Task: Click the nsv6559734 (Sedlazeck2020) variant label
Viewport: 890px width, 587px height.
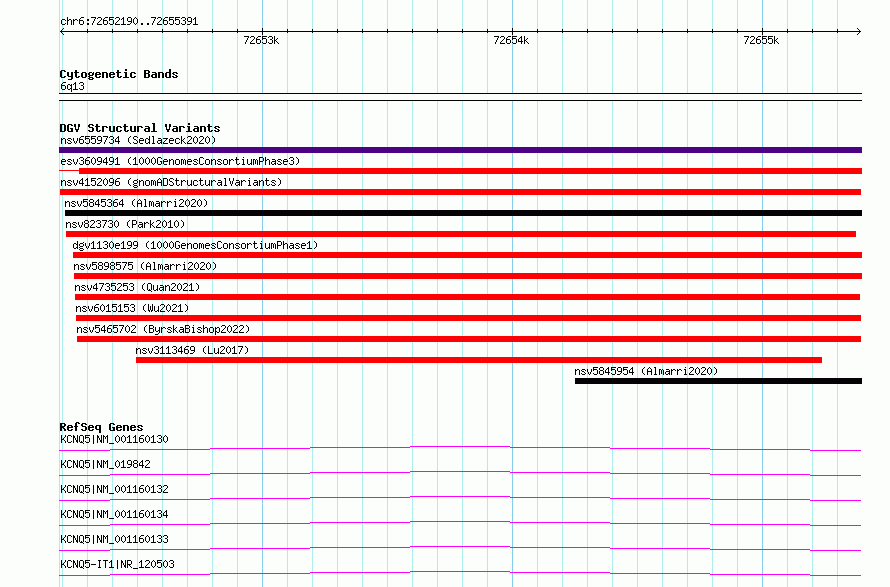Action: [x=138, y=140]
